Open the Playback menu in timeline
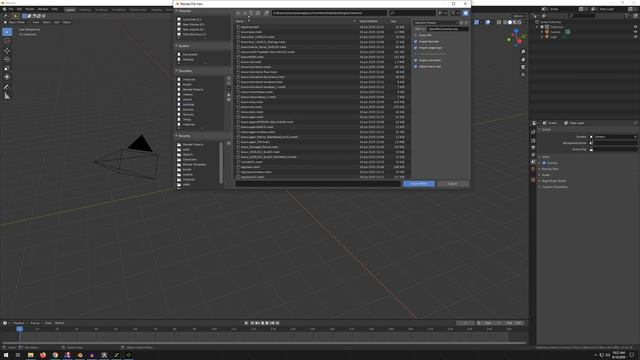This screenshot has height=360, width=640. point(19,323)
